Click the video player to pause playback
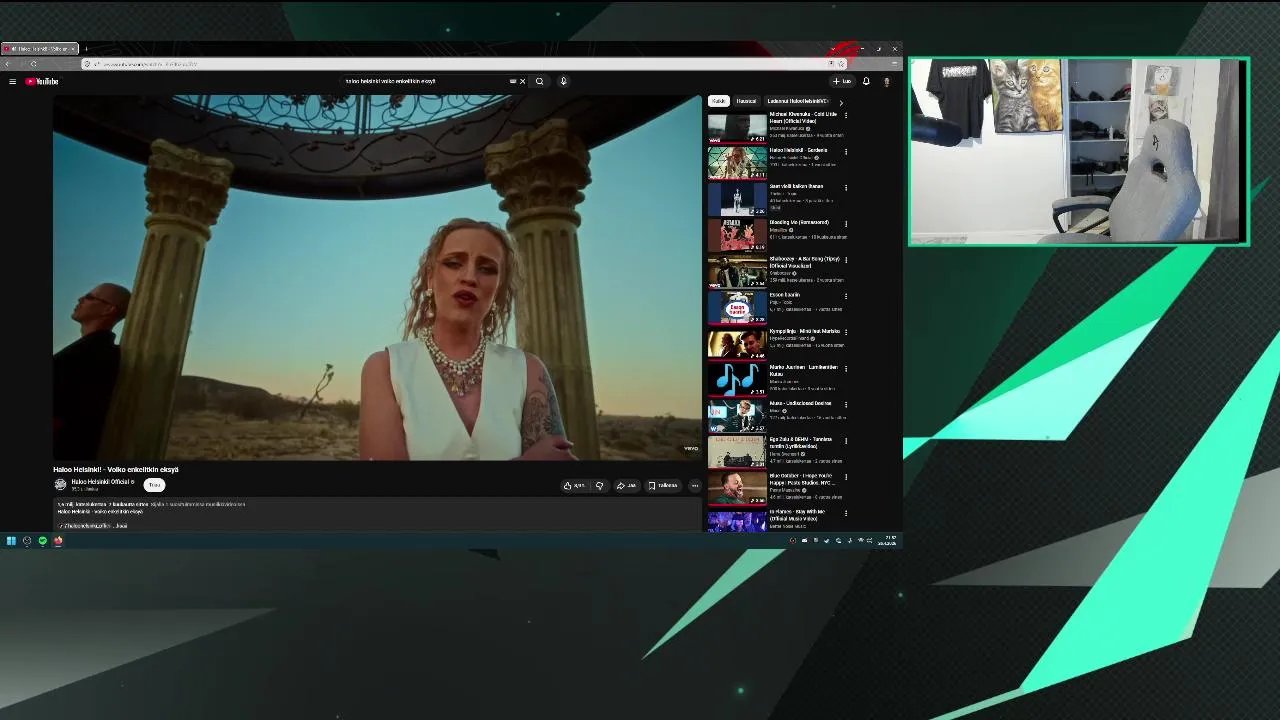Image resolution: width=1280 pixels, height=720 pixels. tap(378, 278)
